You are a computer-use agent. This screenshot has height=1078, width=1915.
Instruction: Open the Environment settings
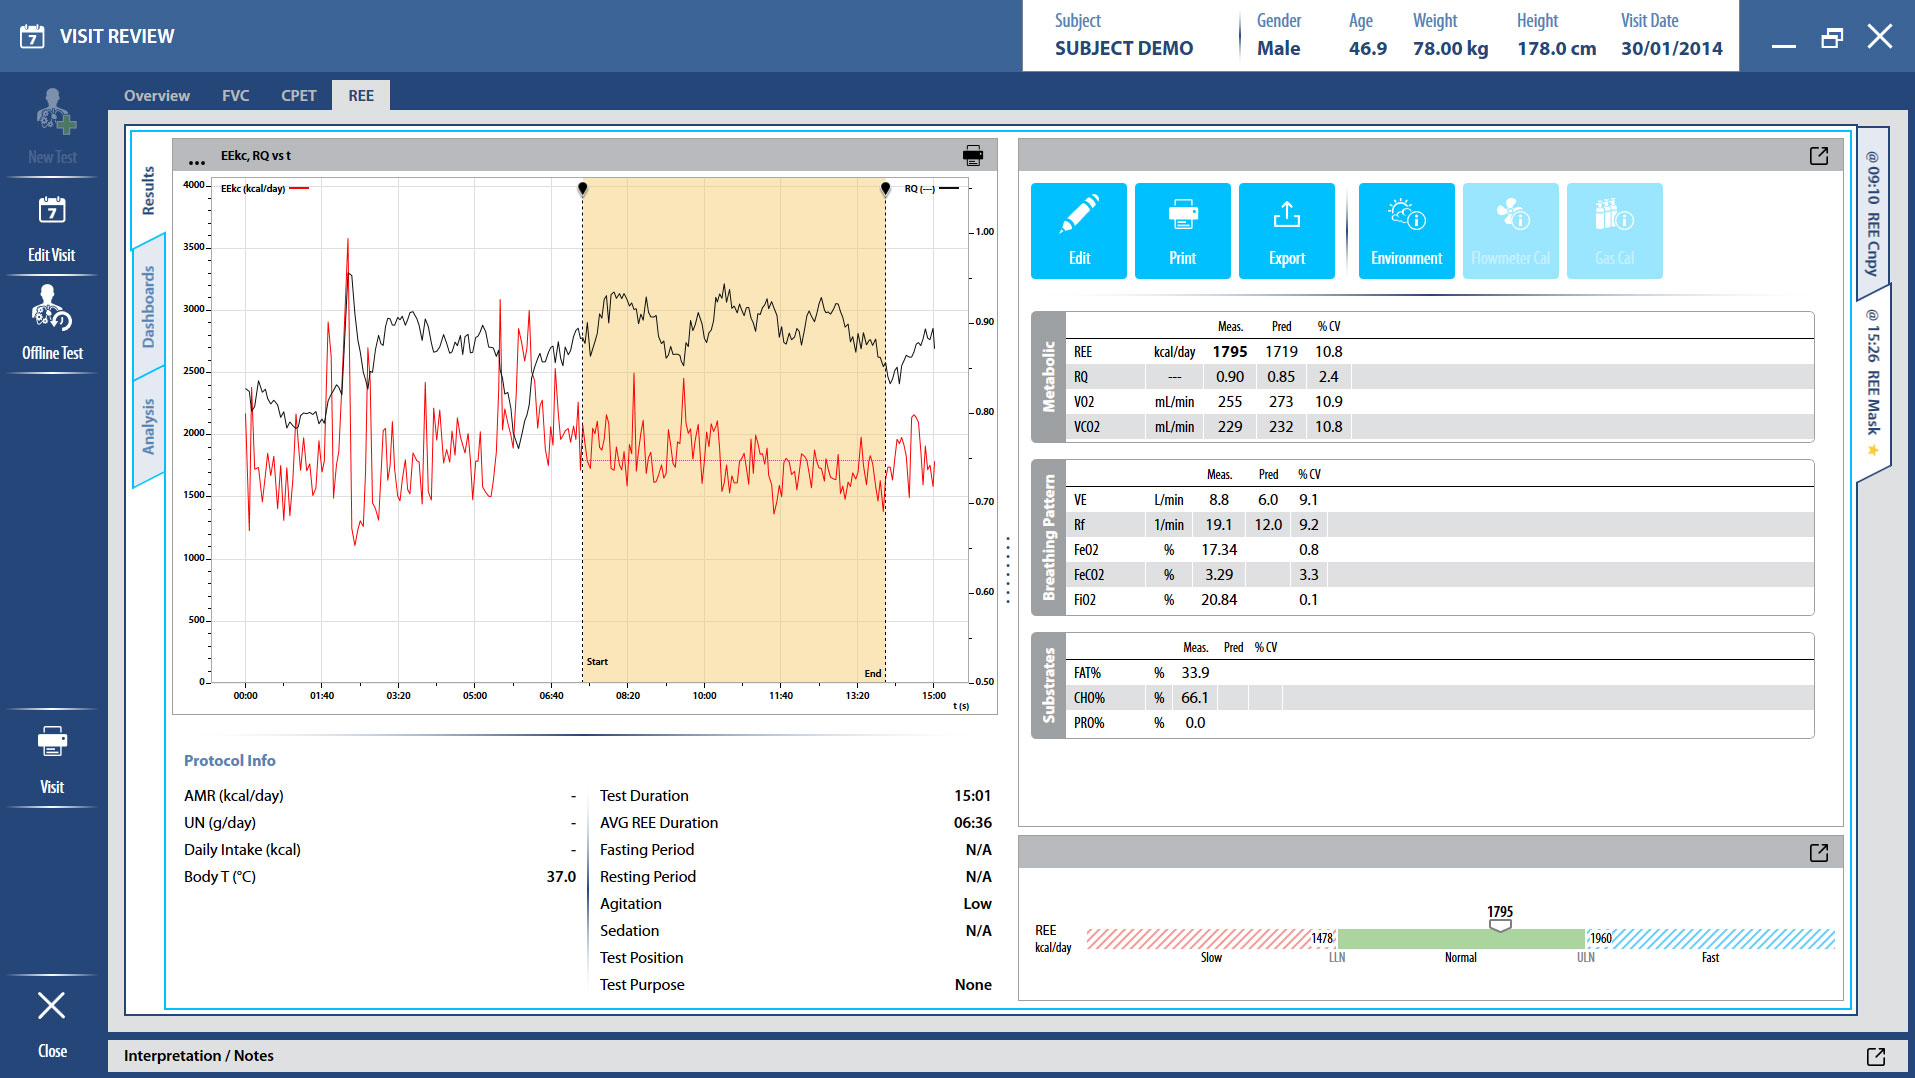tap(1406, 231)
